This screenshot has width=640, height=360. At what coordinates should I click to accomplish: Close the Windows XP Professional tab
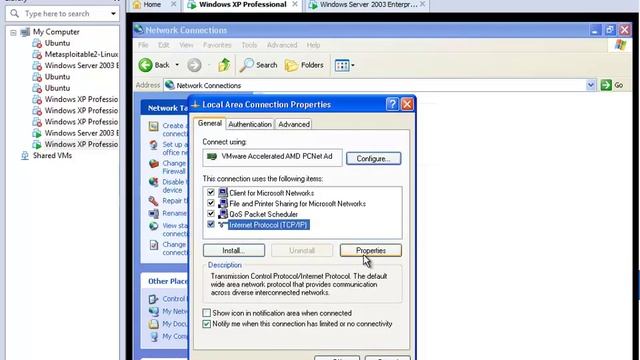(295, 4)
